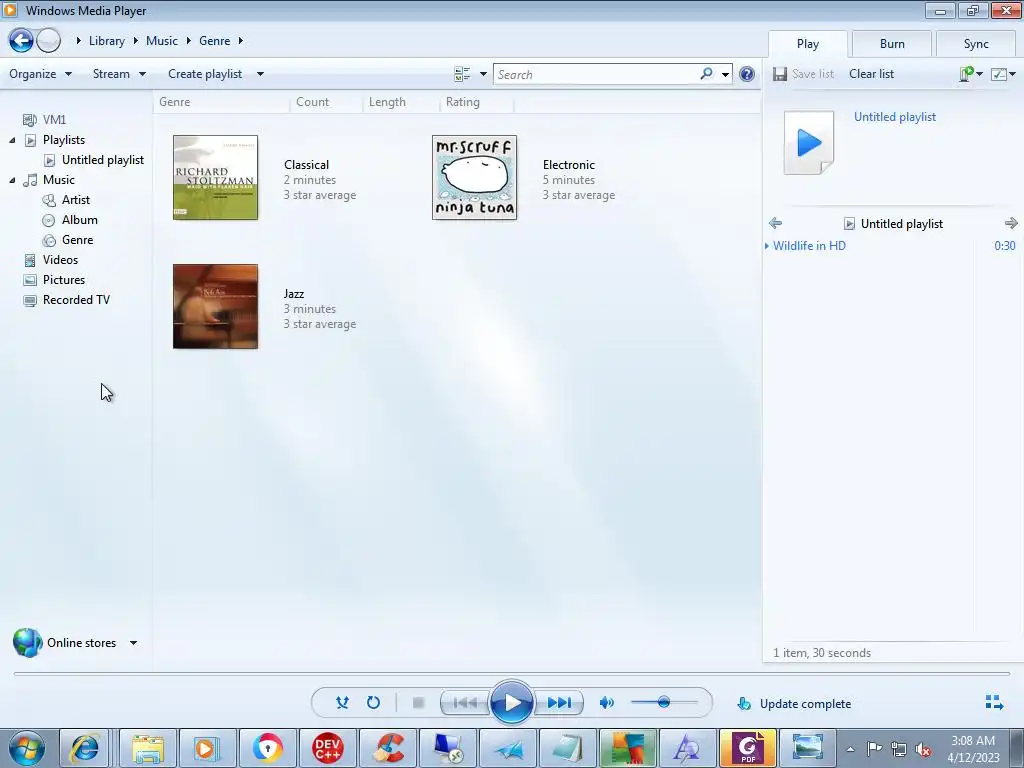This screenshot has height=768, width=1024.
Task: Mute the player volume
Action: pyautogui.click(x=607, y=703)
